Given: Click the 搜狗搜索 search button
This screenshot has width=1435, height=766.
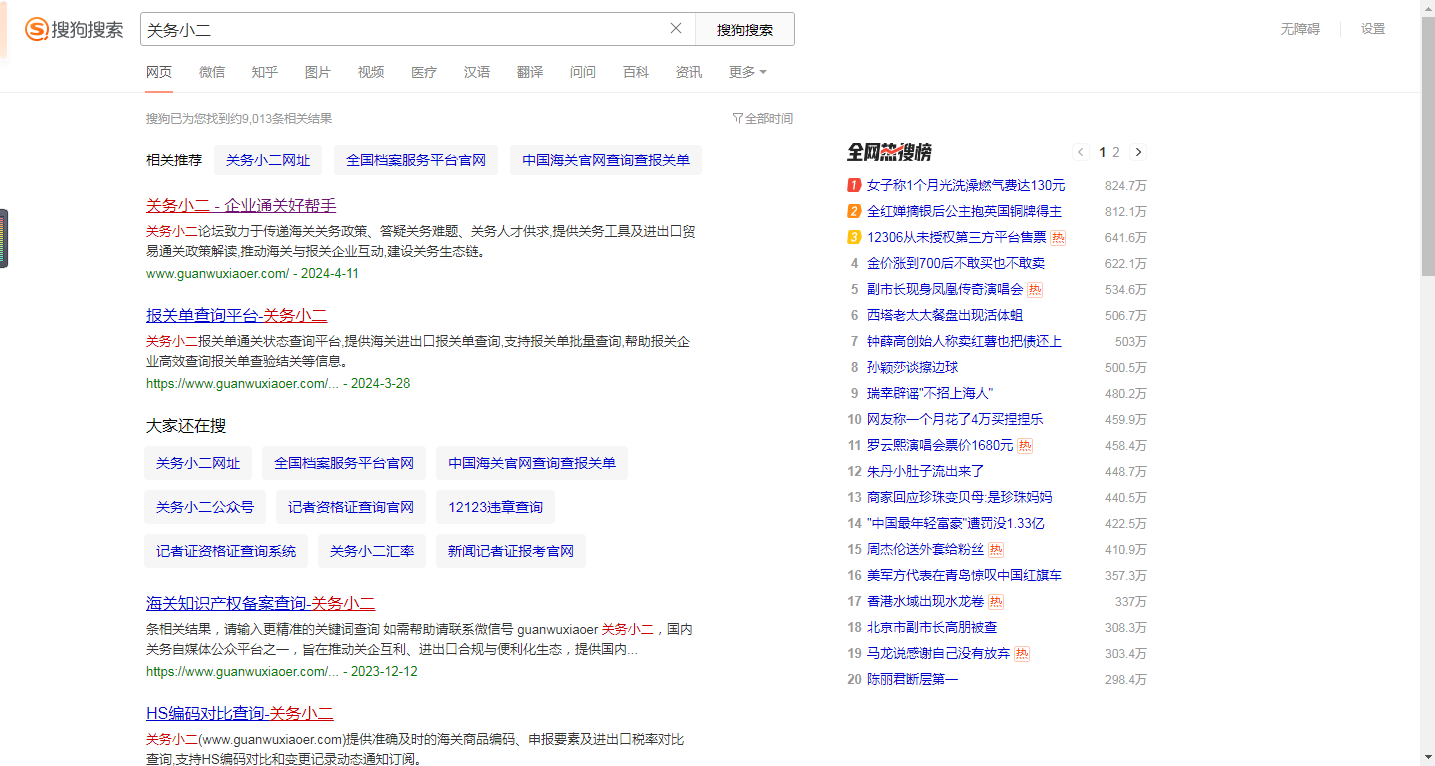Looking at the screenshot, I should (x=745, y=29).
